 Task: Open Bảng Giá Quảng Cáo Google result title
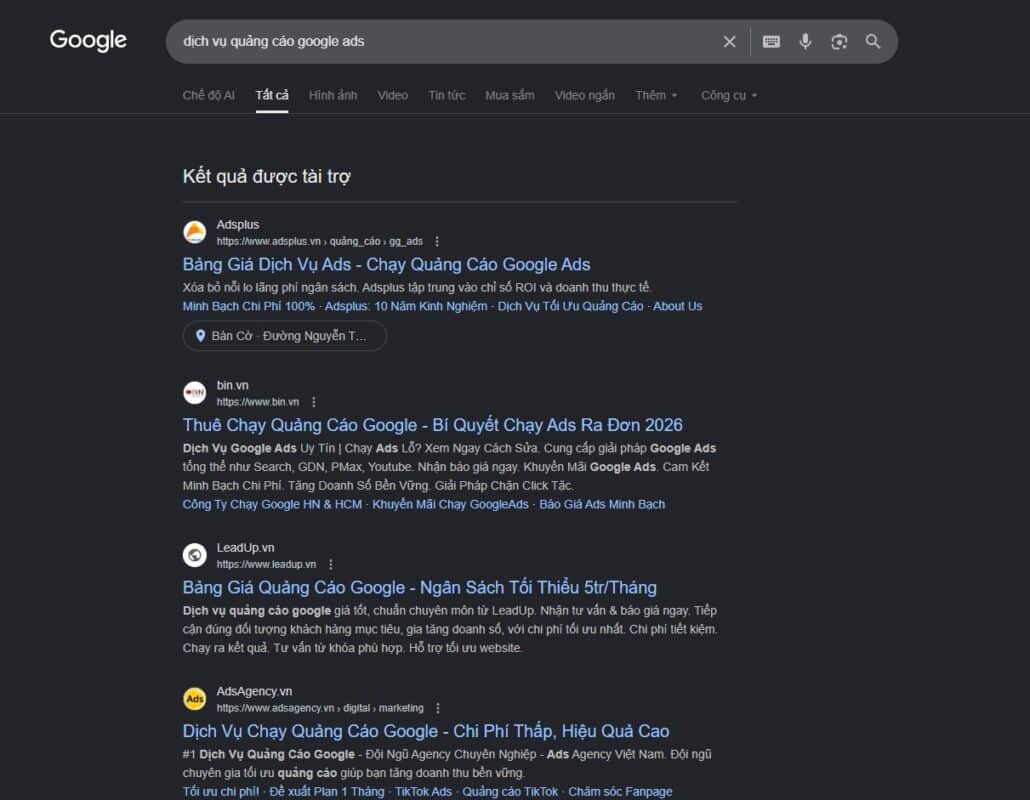click(x=420, y=587)
